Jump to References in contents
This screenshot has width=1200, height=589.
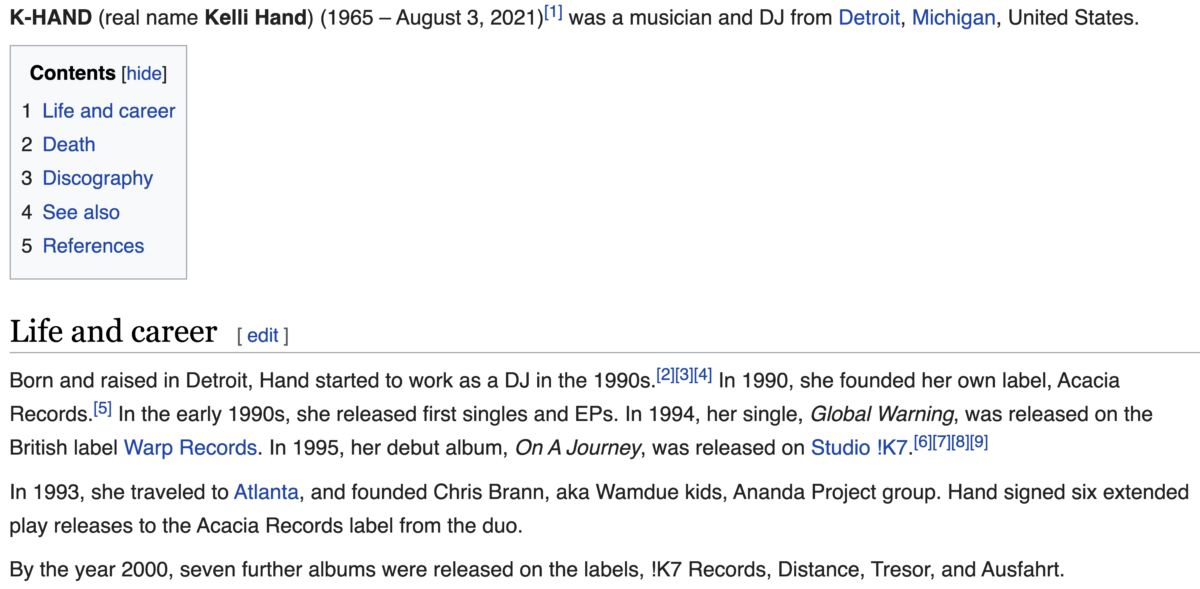coord(93,246)
